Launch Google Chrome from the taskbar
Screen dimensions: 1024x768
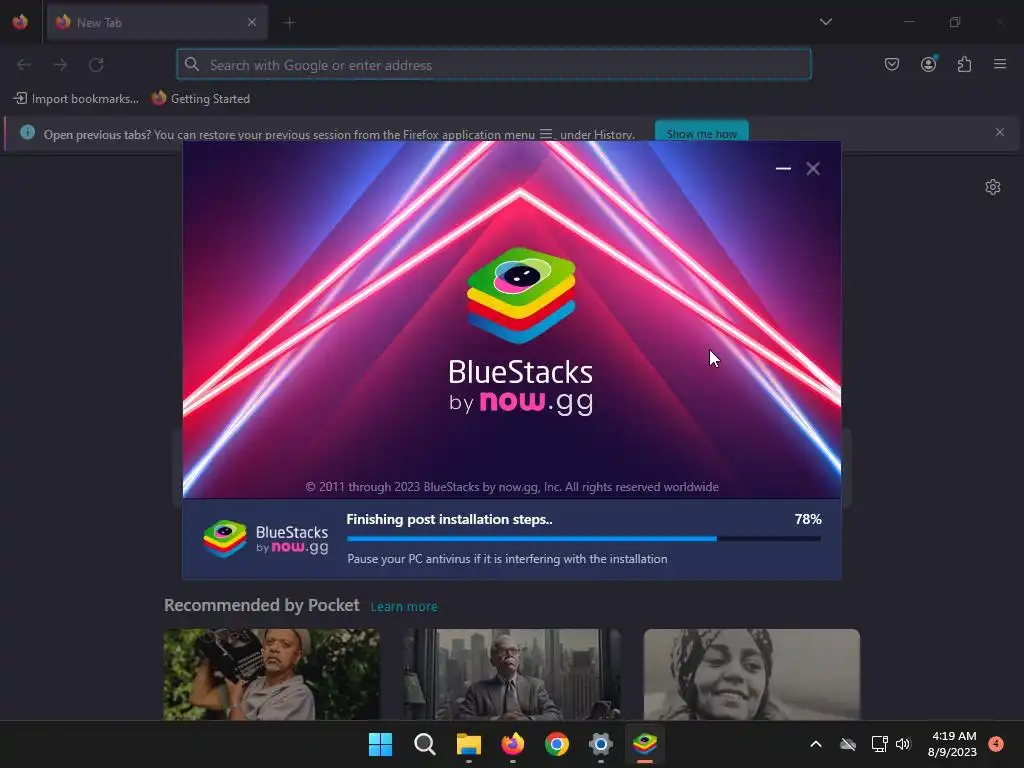557,744
